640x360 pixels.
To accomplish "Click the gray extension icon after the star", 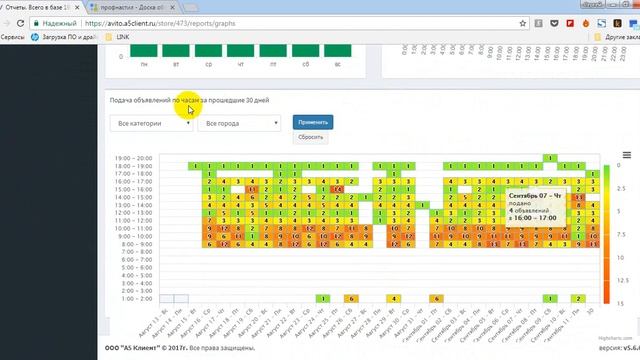I will pyautogui.click(x=538, y=23).
